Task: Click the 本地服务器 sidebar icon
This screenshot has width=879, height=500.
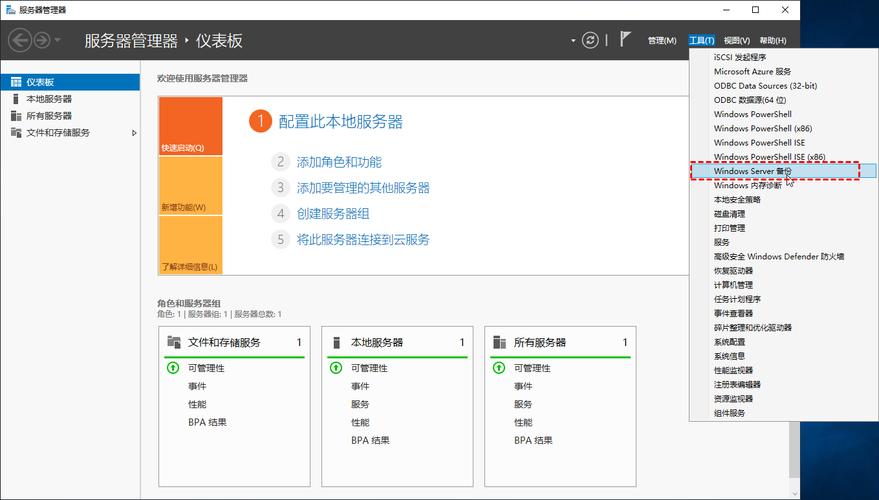Action: point(16,99)
